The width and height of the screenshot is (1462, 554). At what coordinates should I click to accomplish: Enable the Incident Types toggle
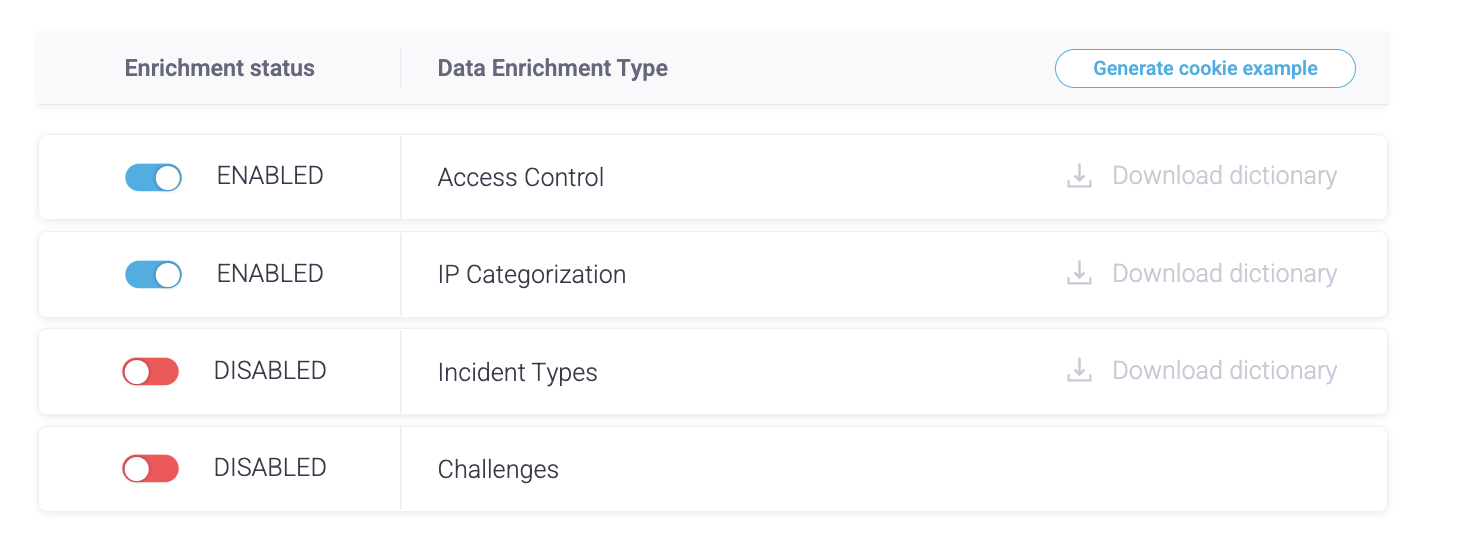click(x=151, y=372)
